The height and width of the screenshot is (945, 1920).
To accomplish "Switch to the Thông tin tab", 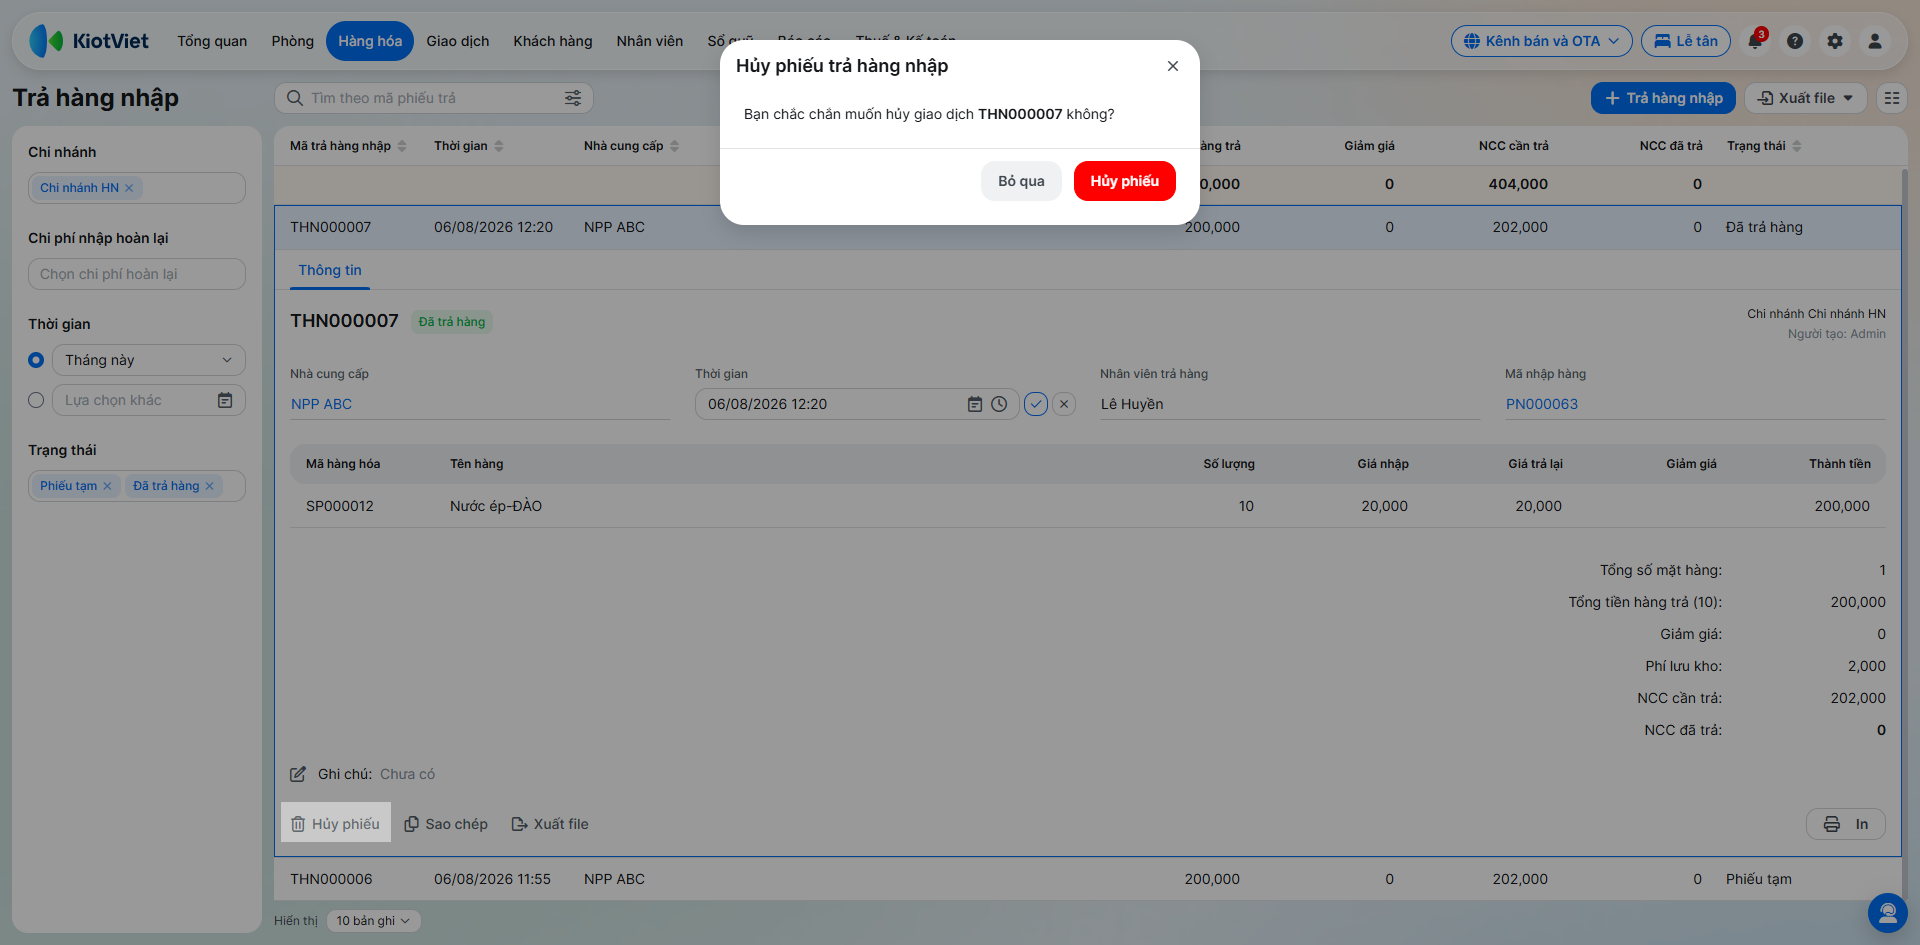I will [x=330, y=270].
